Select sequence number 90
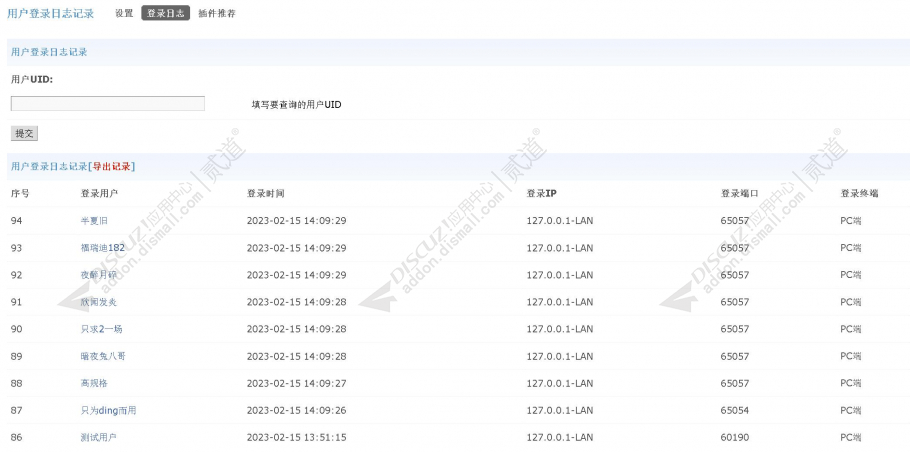The width and height of the screenshot is (910, 452). click(17, 329)
